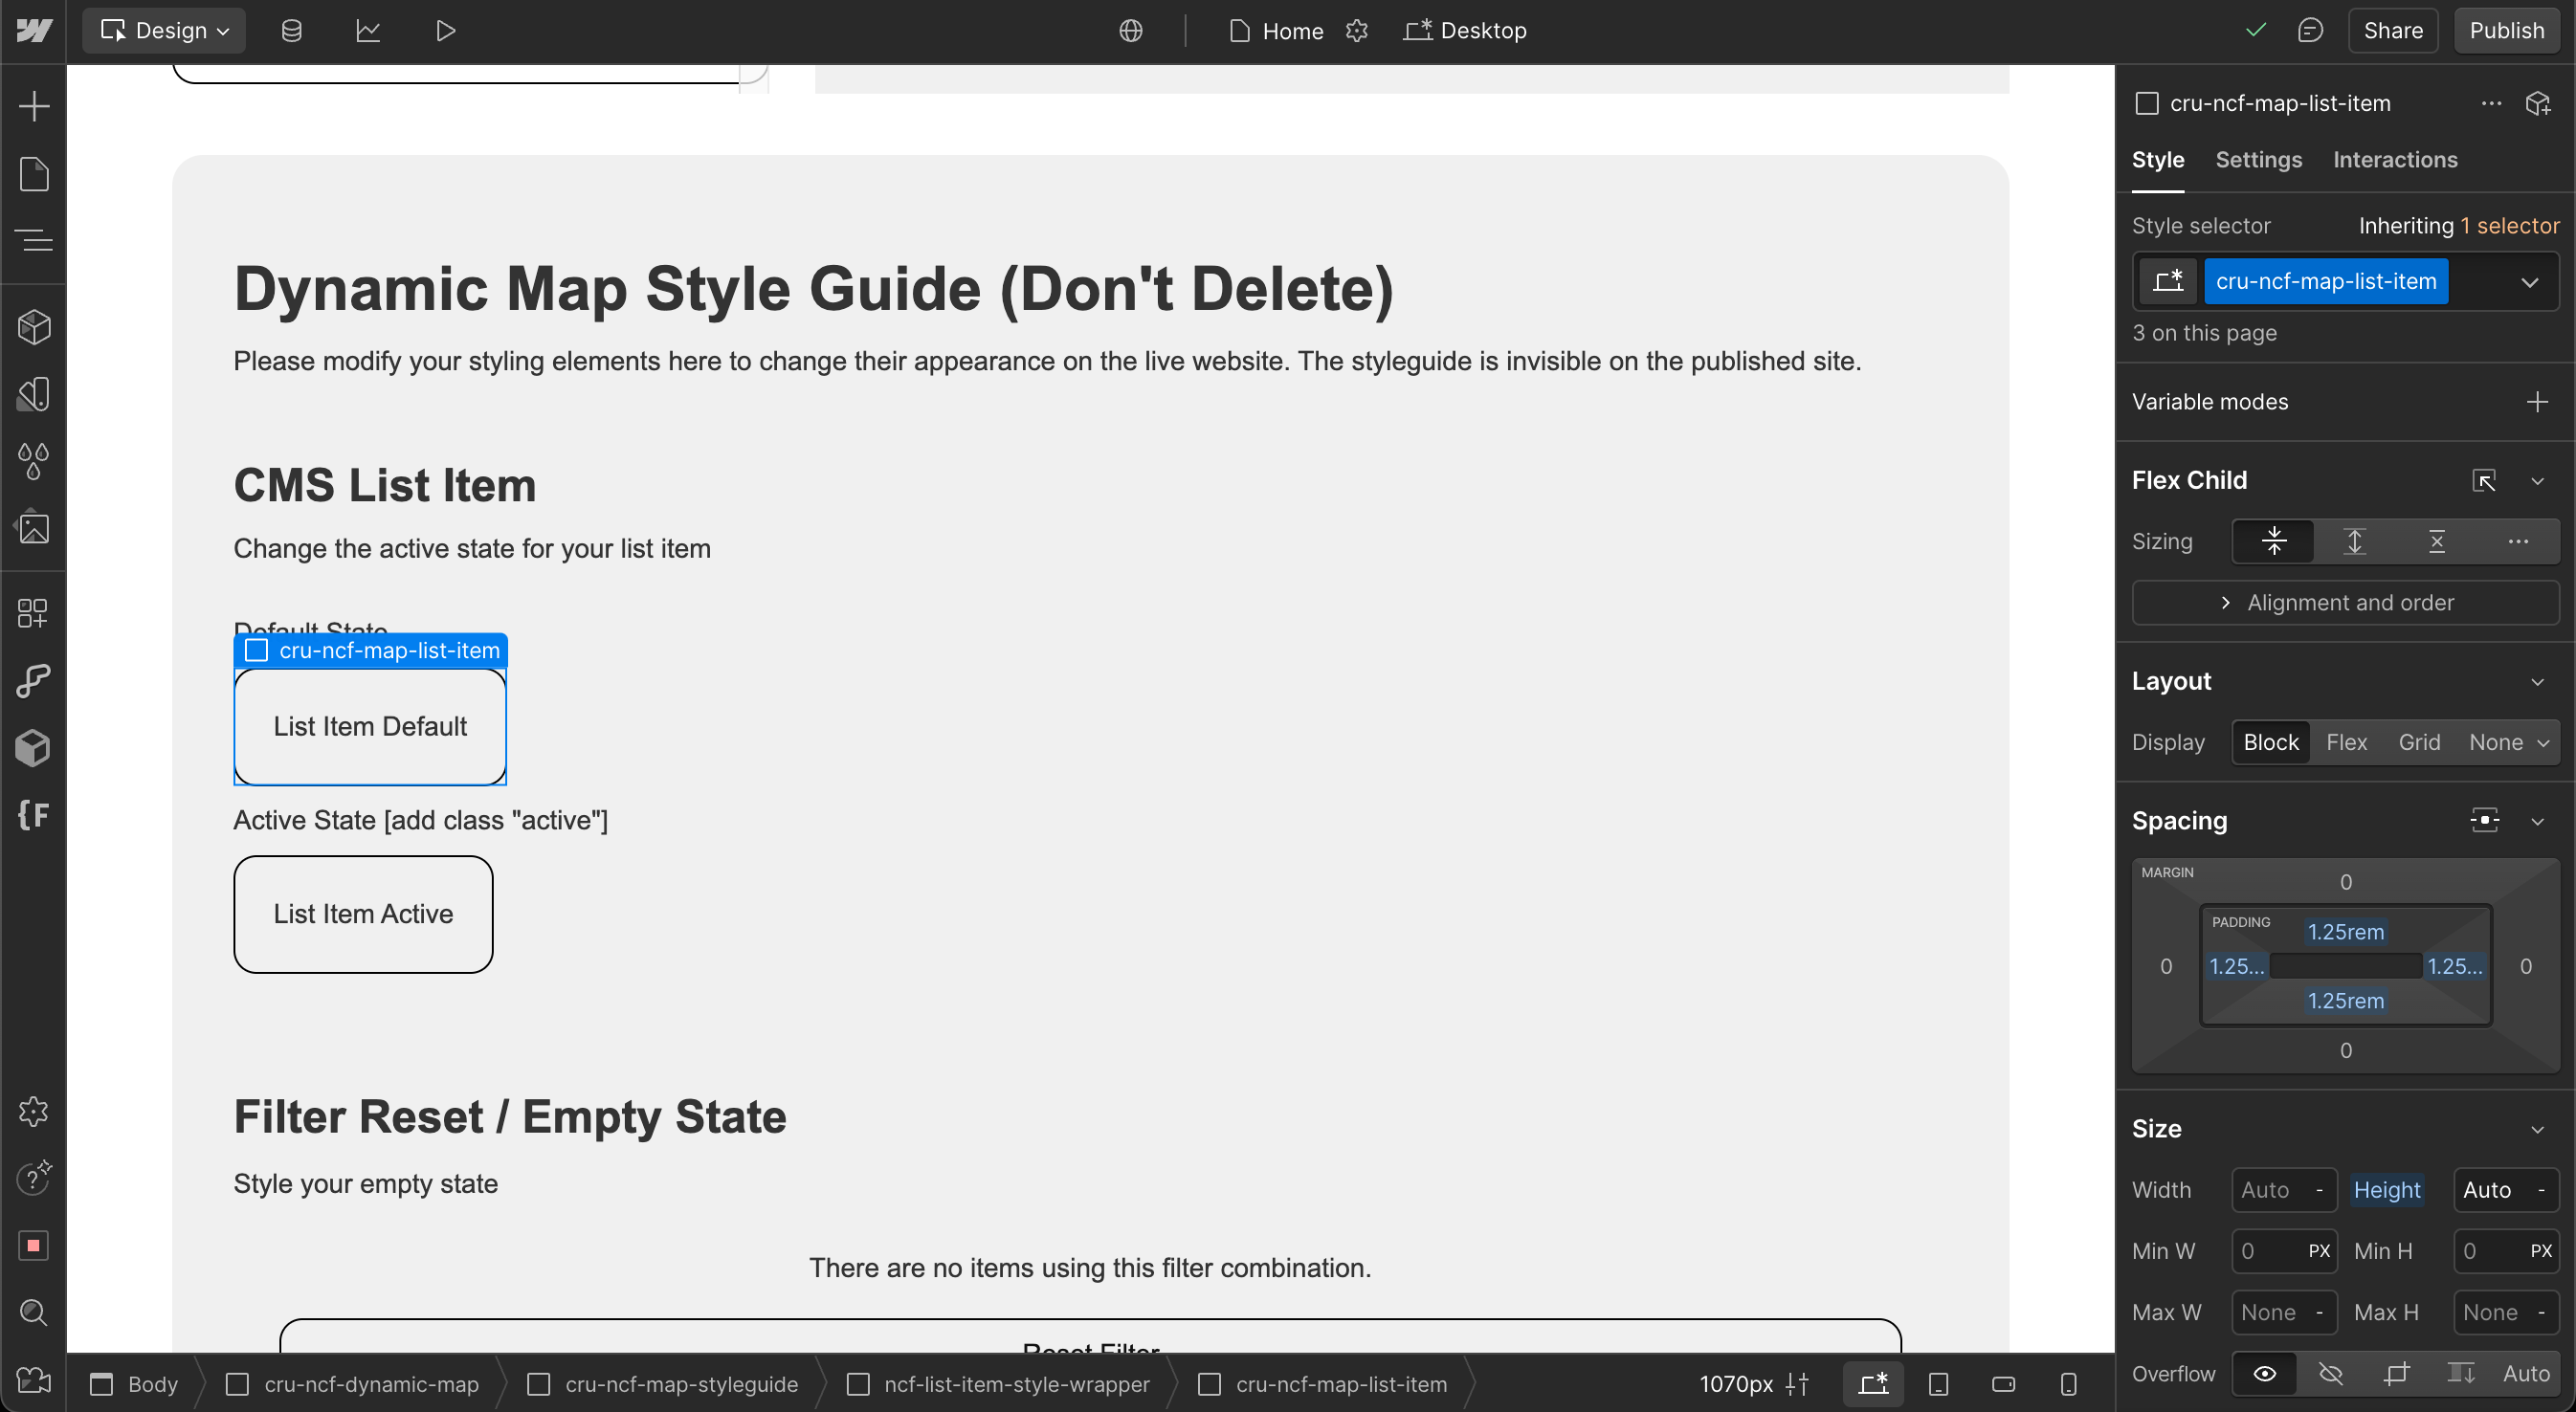Set sizing to Don't shrink or grow
The width and height of the screenshot is (2576, 1412).
pos(2437,542)
